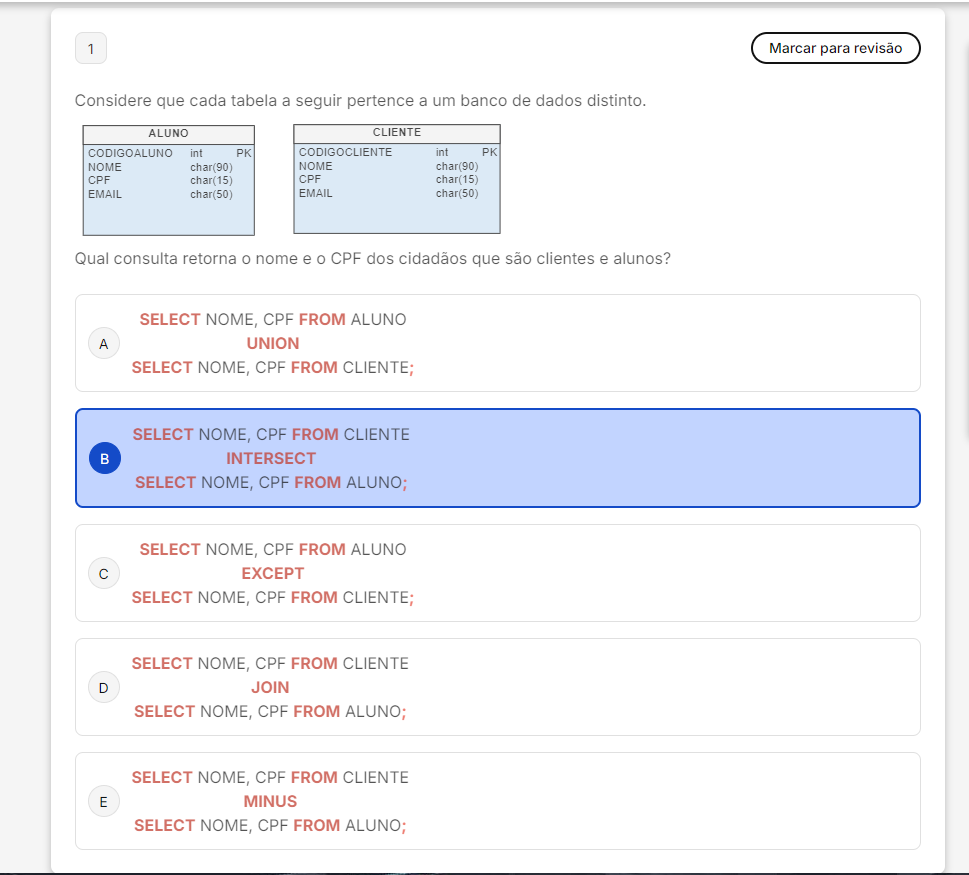Click the CODIGOCLIENTE field in CLIENTE table

tap(345, 153)
